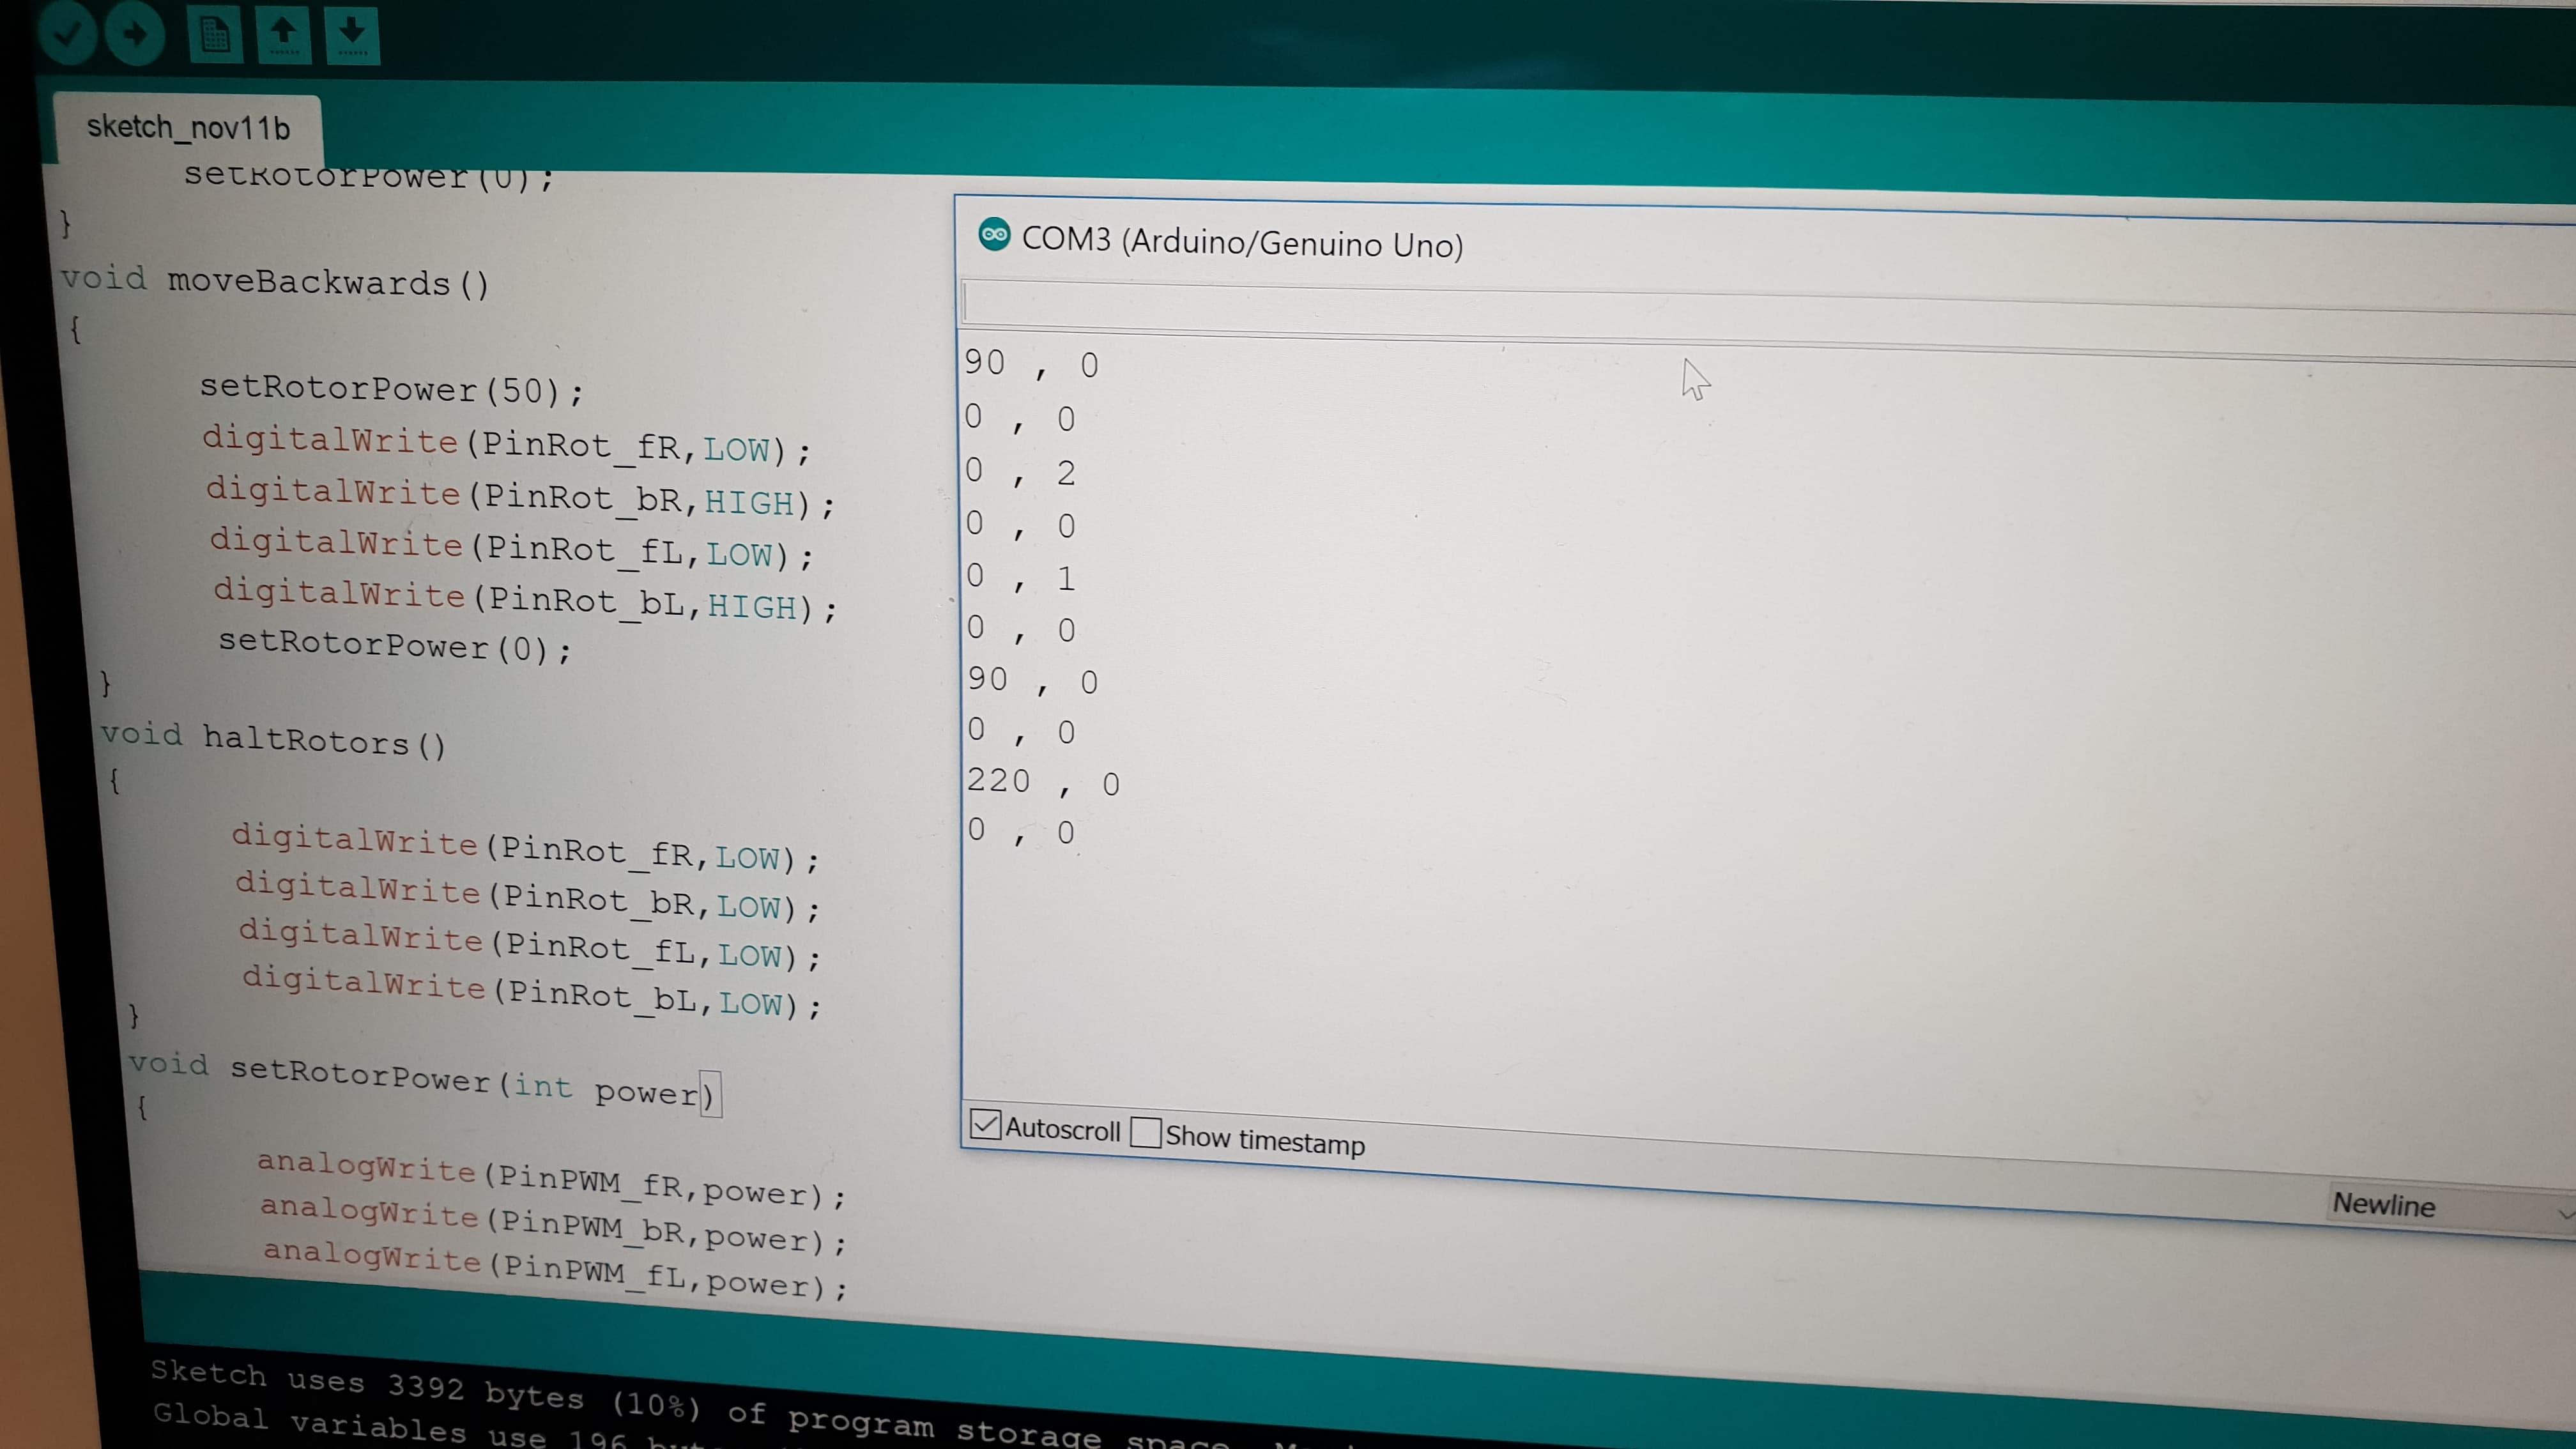Click the Open sketch up-arrow icon
Image resolution: width=2576 pixels, height=1449 pixels.
click(284, 35)
